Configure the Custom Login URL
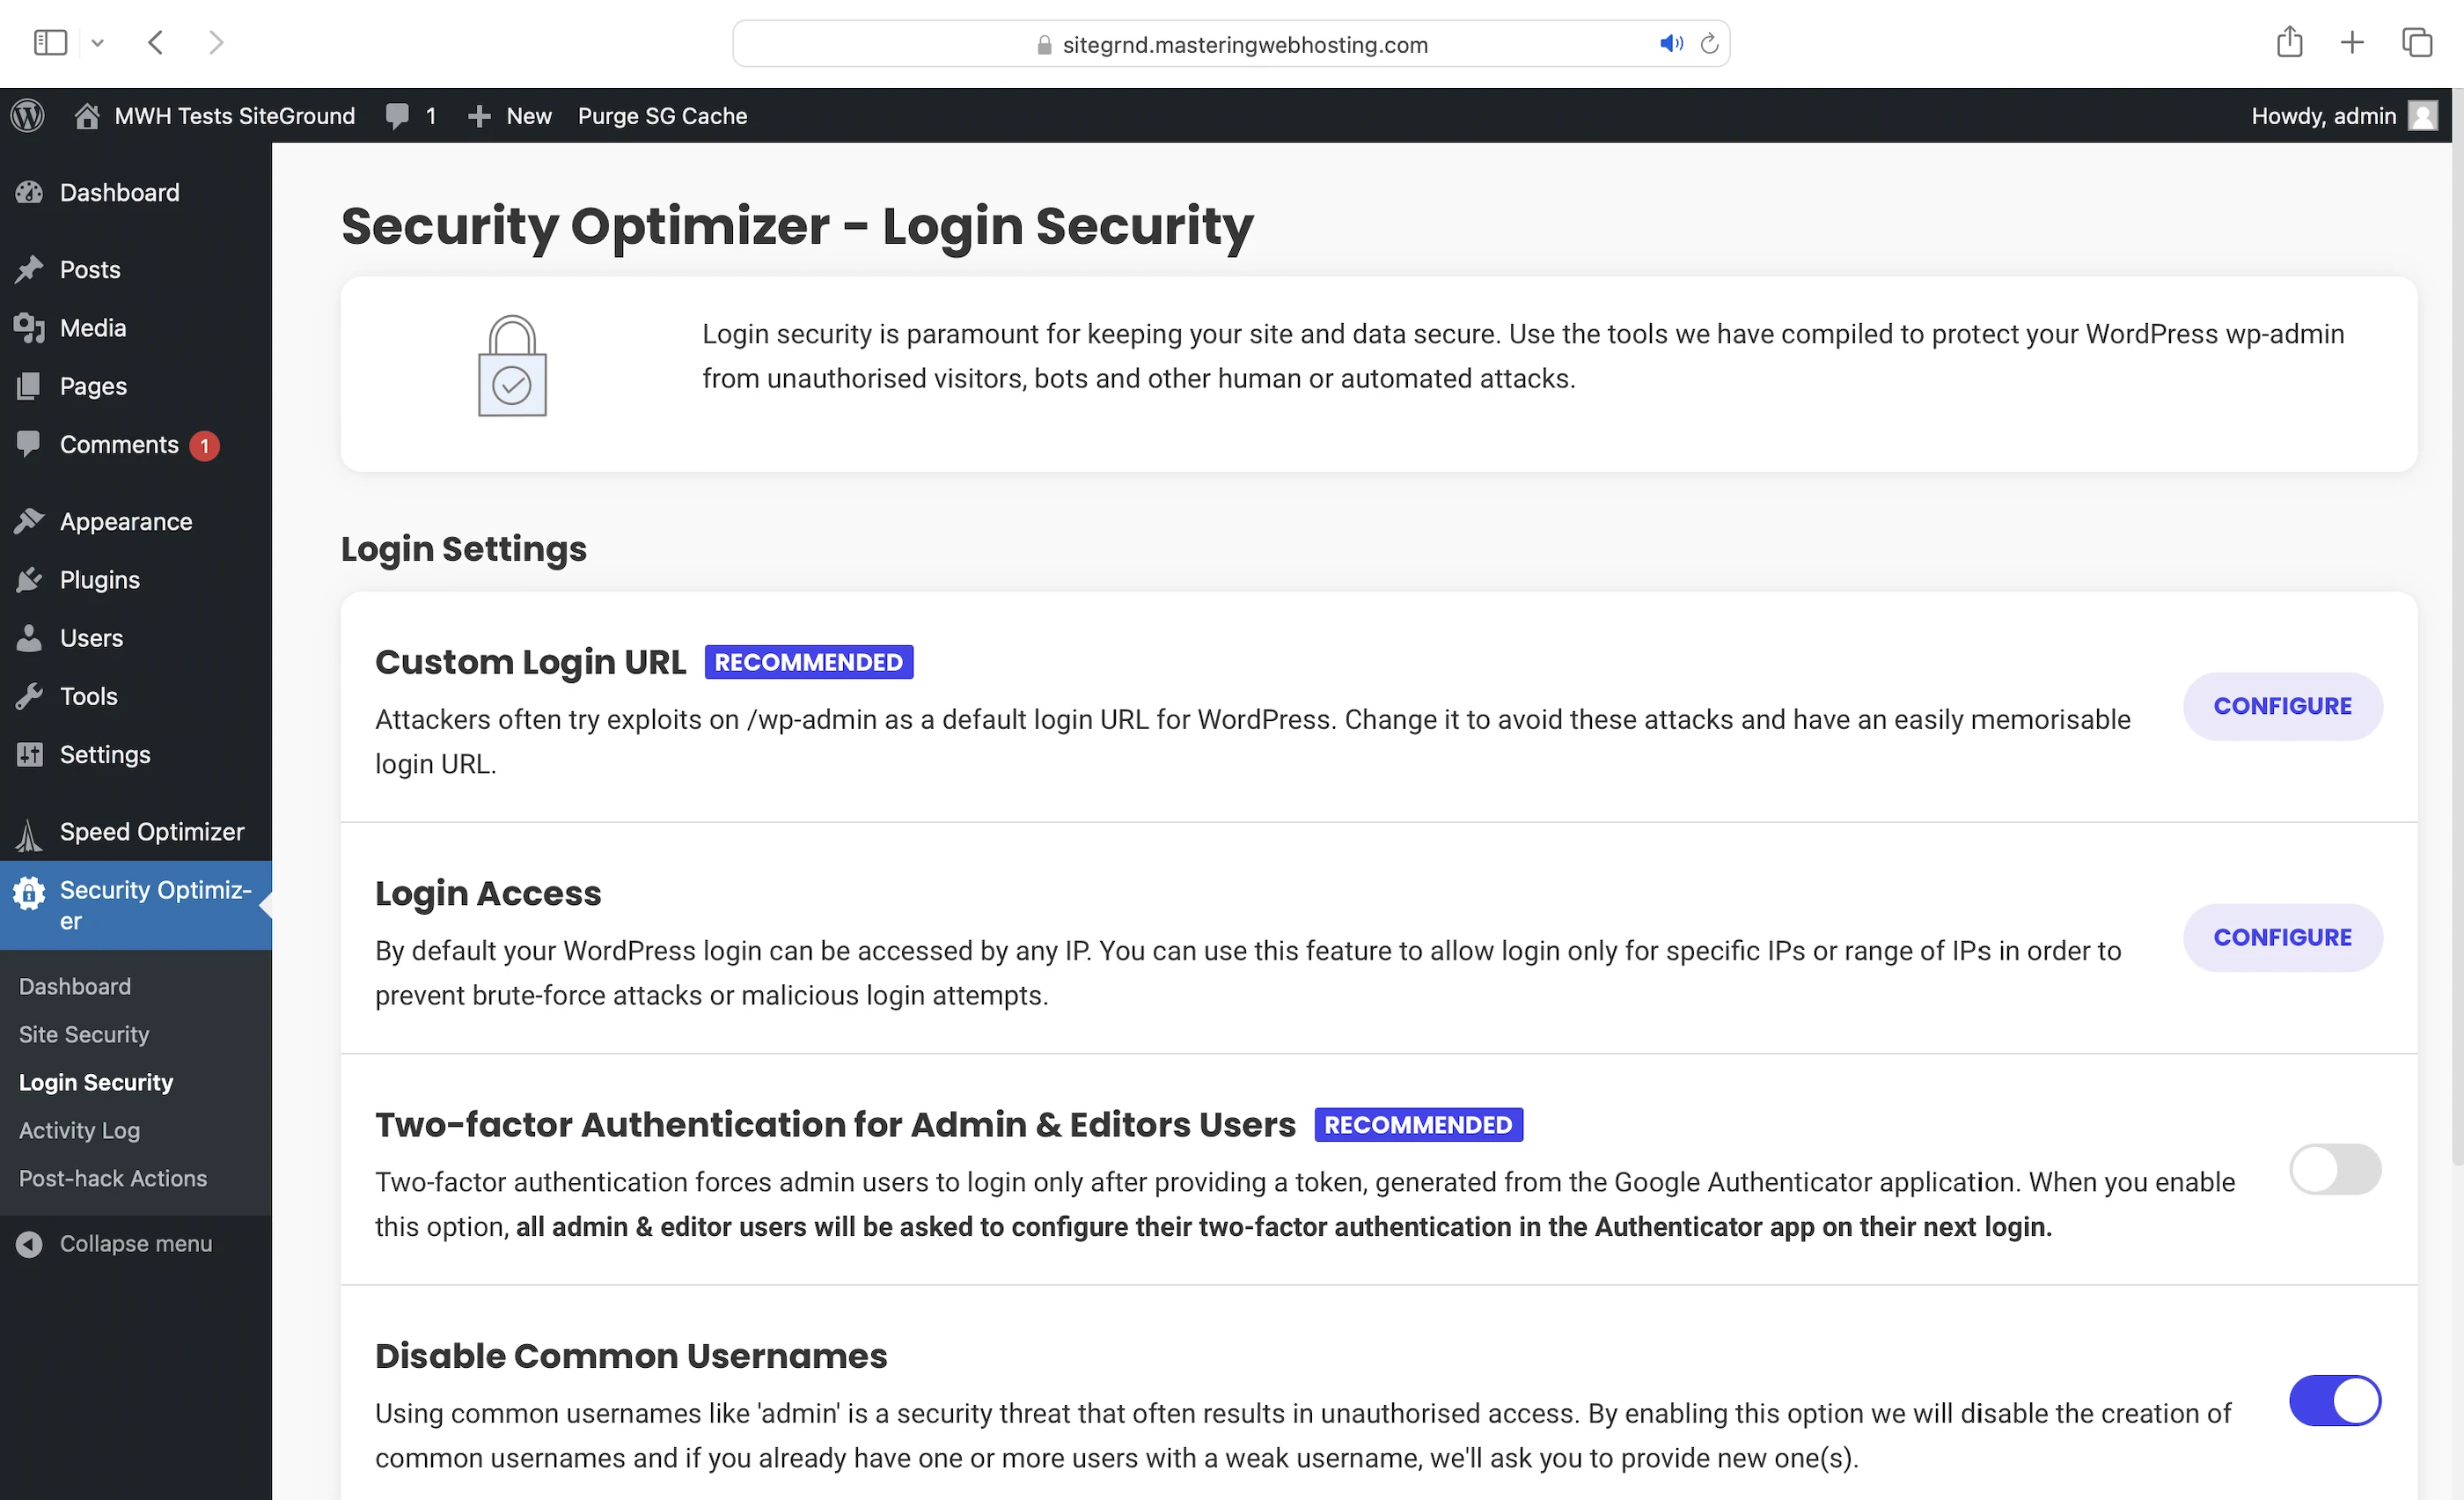This screenshot has width=2464, height=1500. click(x=2281, y=706)
